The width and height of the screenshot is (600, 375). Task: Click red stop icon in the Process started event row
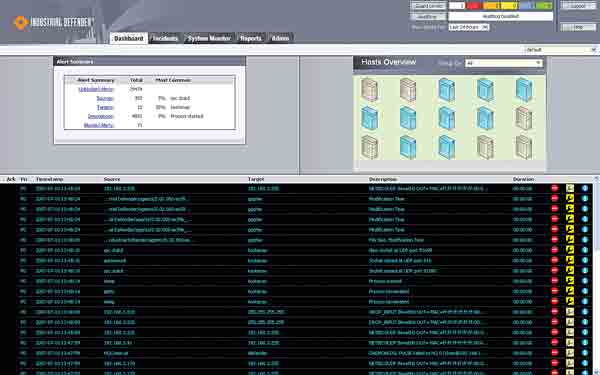pyautogui.click(x=554, y=281)
